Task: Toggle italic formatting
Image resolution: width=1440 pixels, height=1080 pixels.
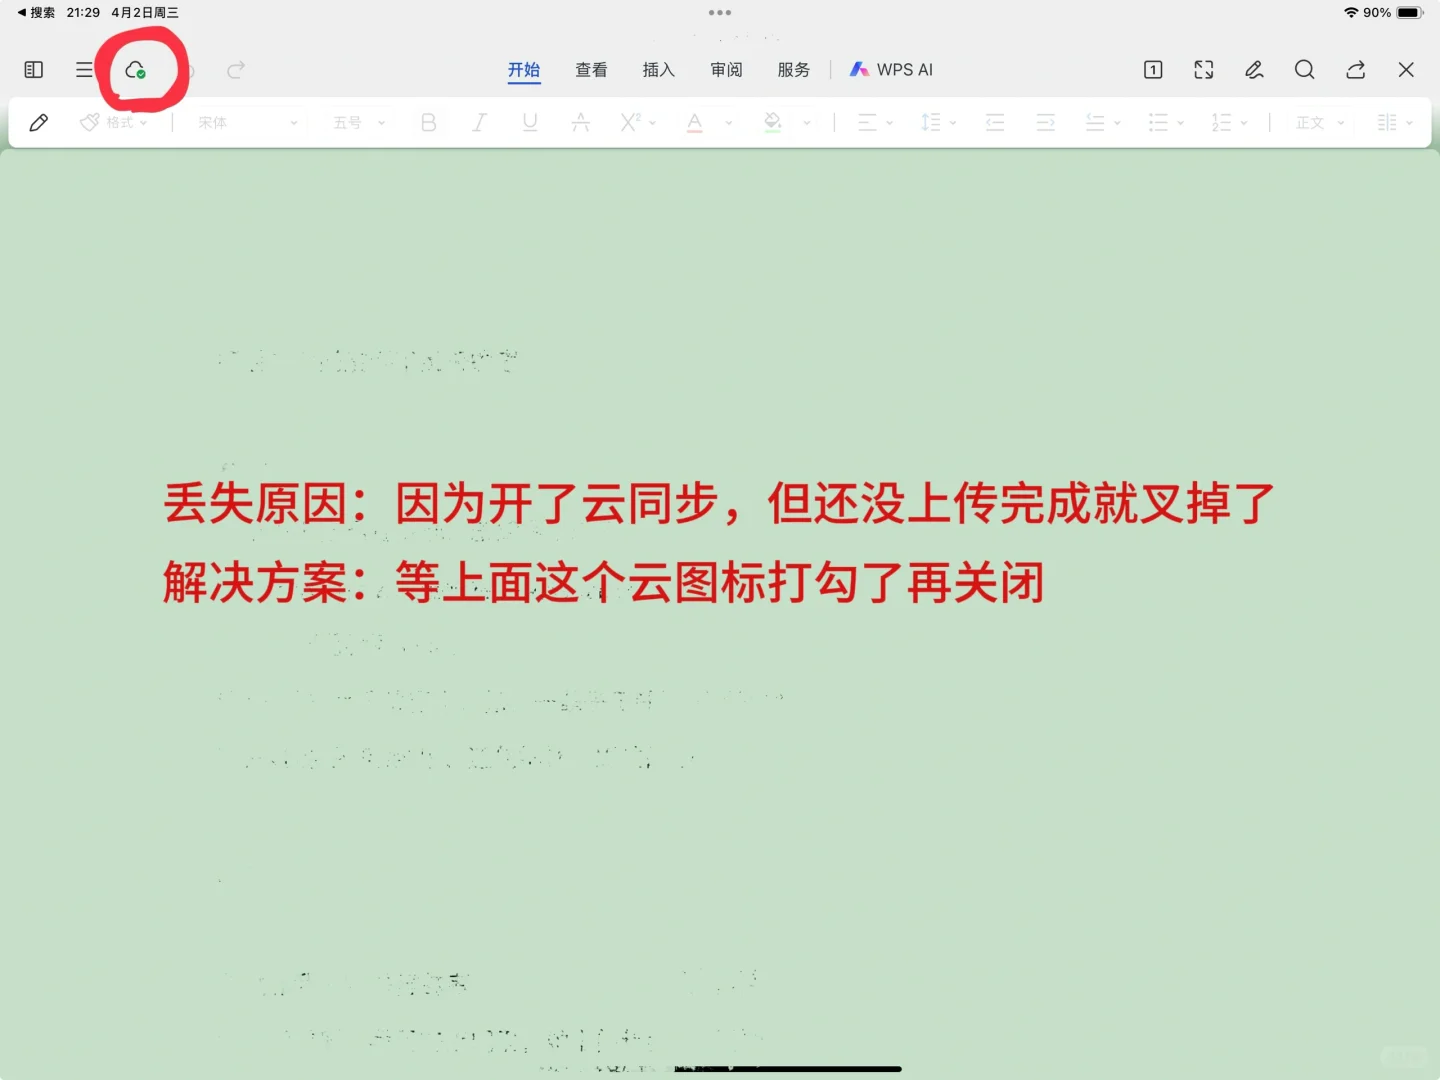Action: pyautogui.click(x=479, y=122)
